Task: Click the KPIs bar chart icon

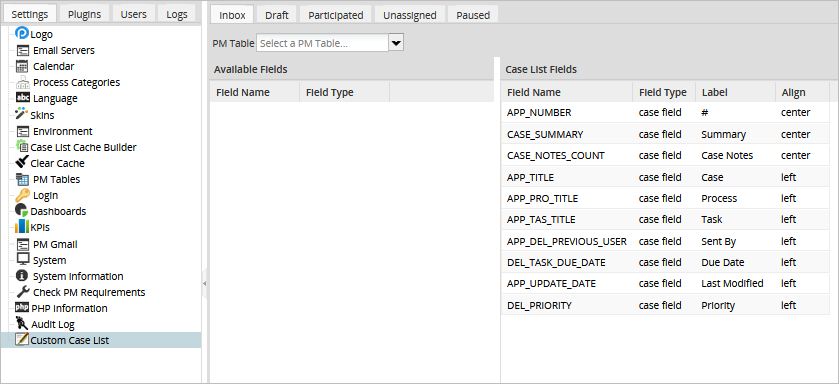Action: [22, 227]
